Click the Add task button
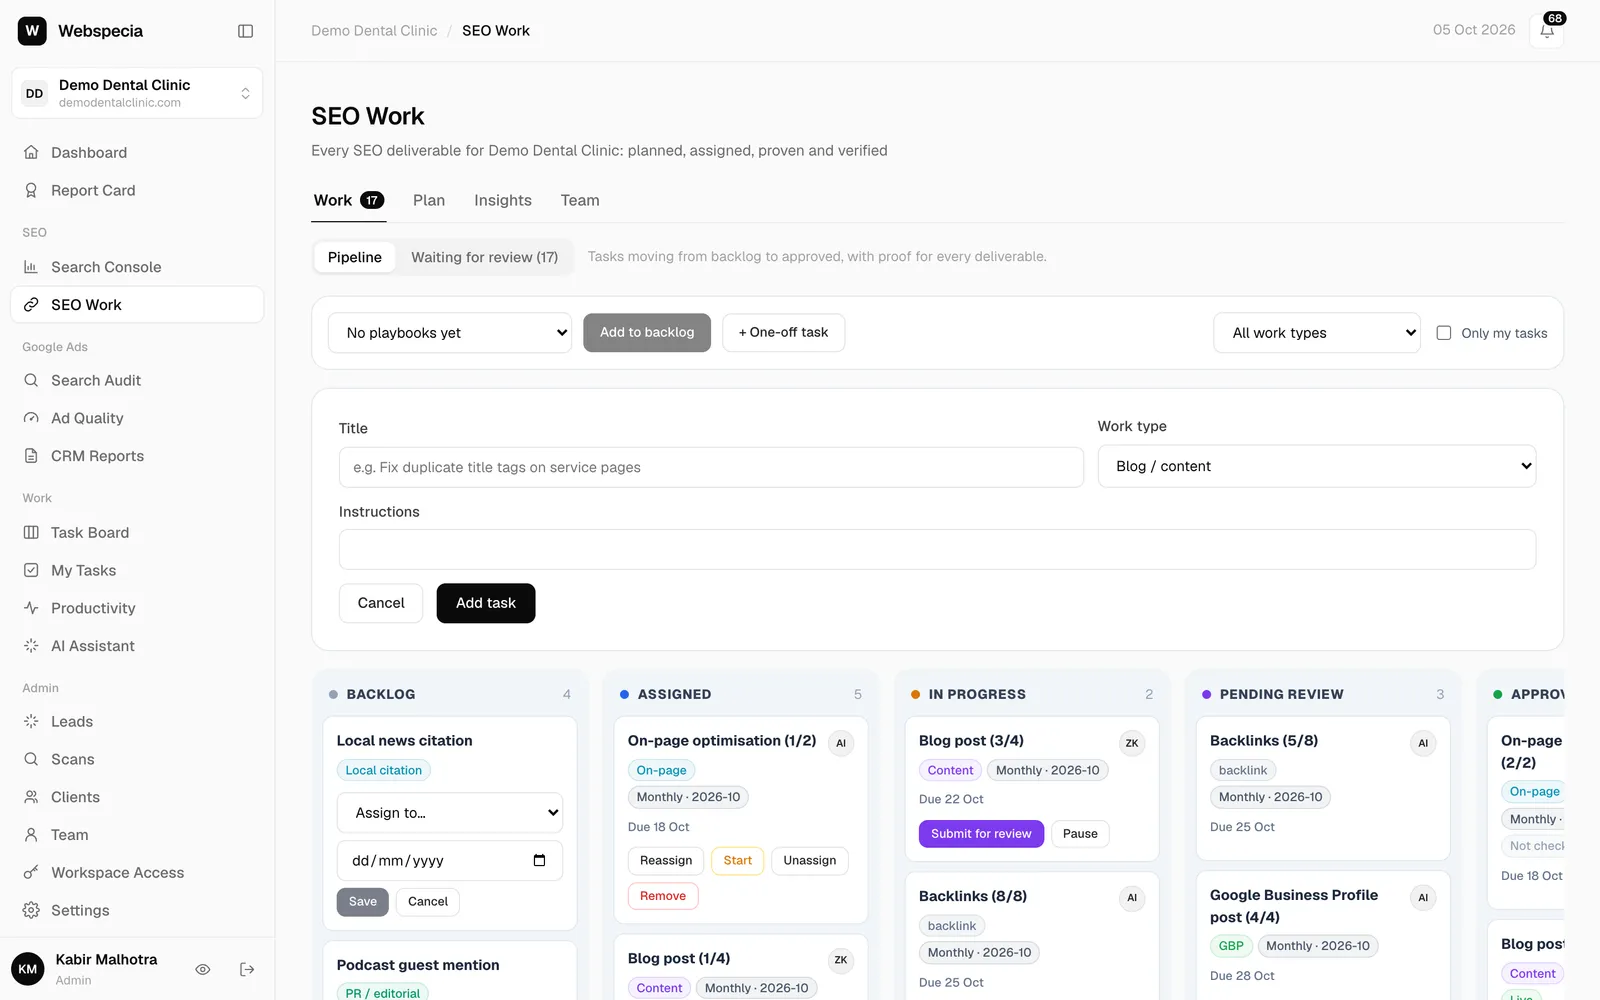The image size is (1600, 1000). pos(486,603)
